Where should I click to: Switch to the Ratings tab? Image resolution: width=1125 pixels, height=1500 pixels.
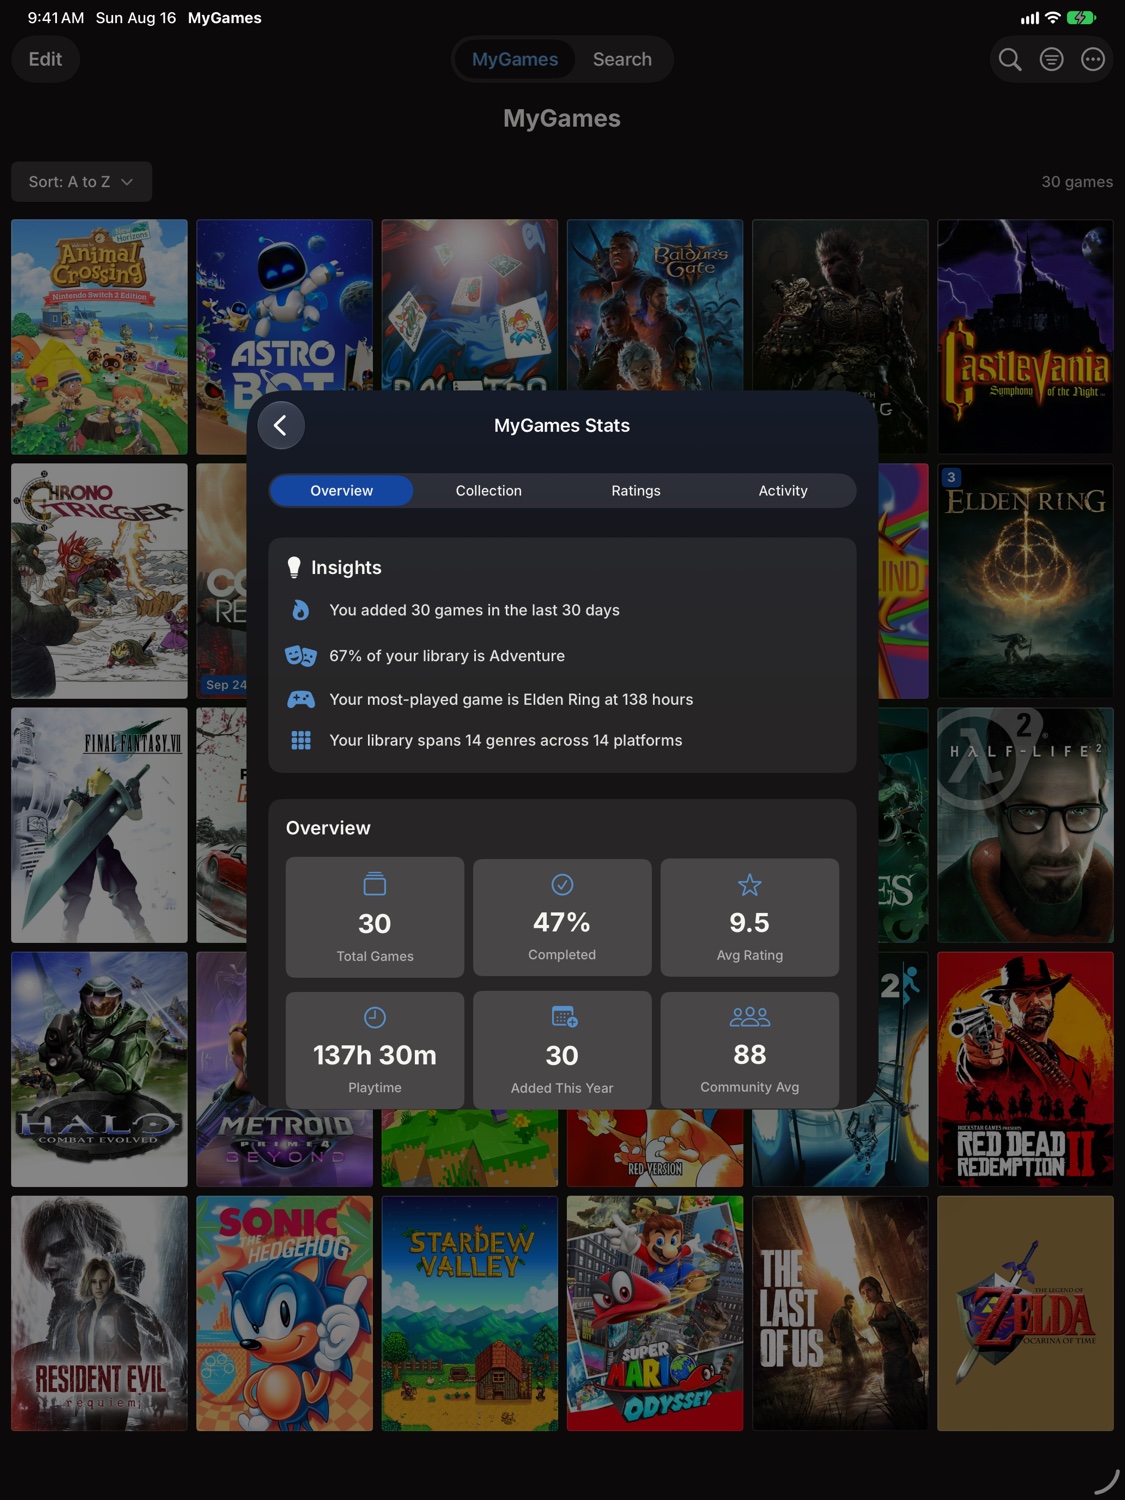[636, 491]
